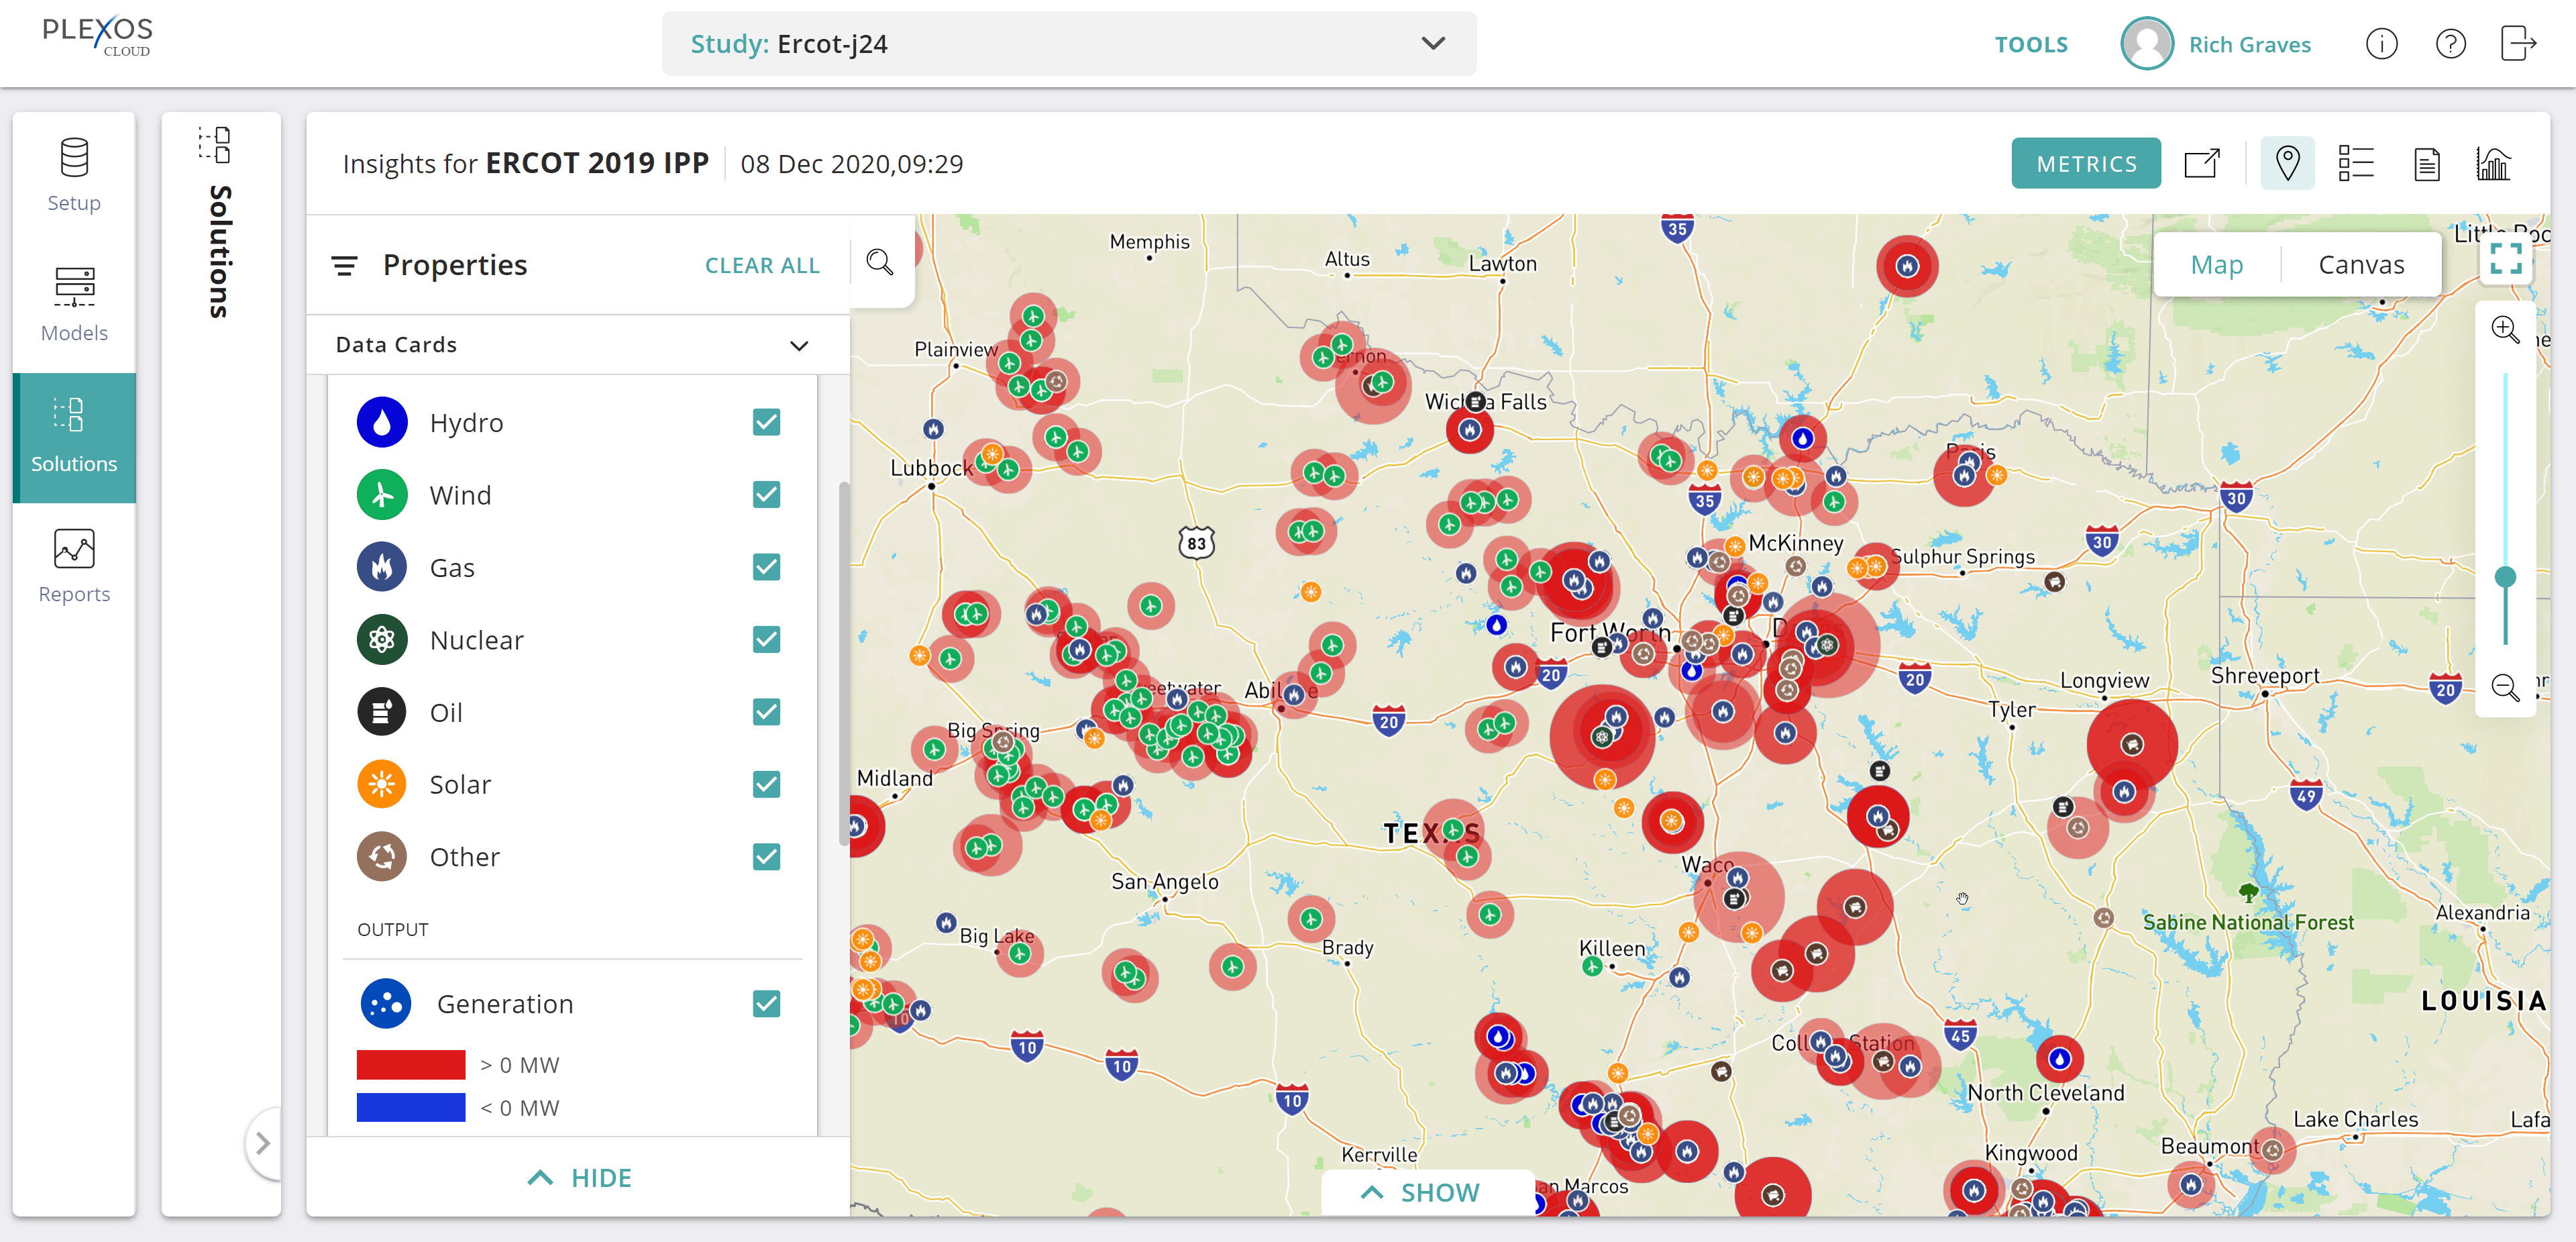Uncheck the Hydro checkbox
Image resolution: width=2576 pixels, height=1242 pixels.
tap(767, 422)
